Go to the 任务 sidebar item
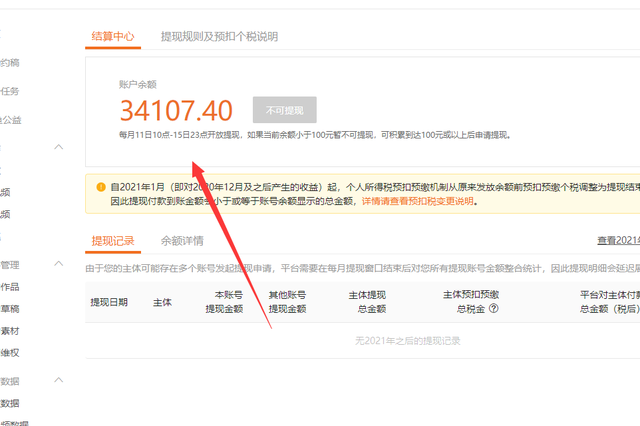Image resolution: width=640 pixels, height=426 pixels. pyautogui.click(x=9, y=91)
